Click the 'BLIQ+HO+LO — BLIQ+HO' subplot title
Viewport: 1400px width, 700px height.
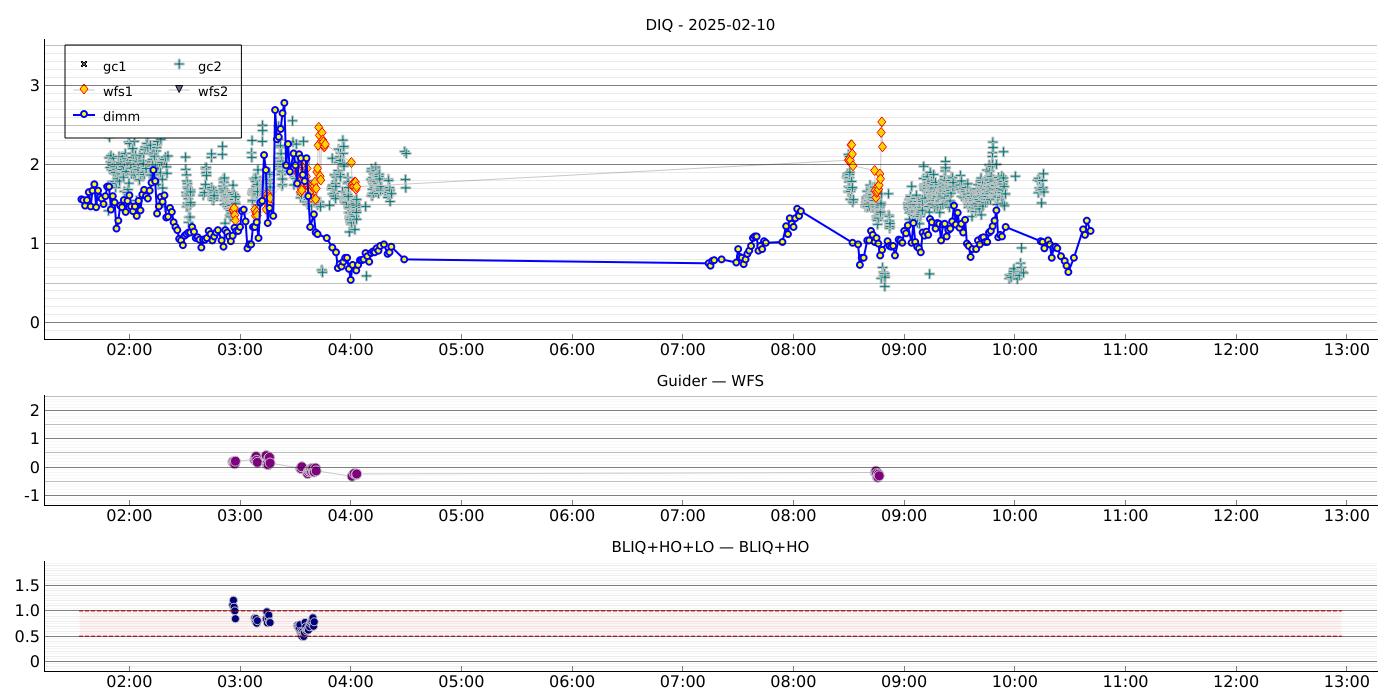click(x=710, y=547)
